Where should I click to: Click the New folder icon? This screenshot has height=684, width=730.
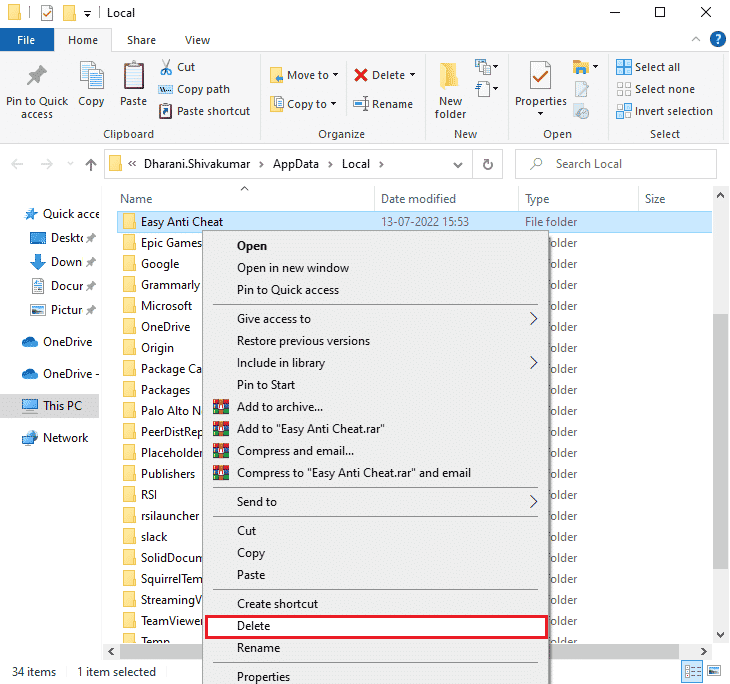coord(449,75)
